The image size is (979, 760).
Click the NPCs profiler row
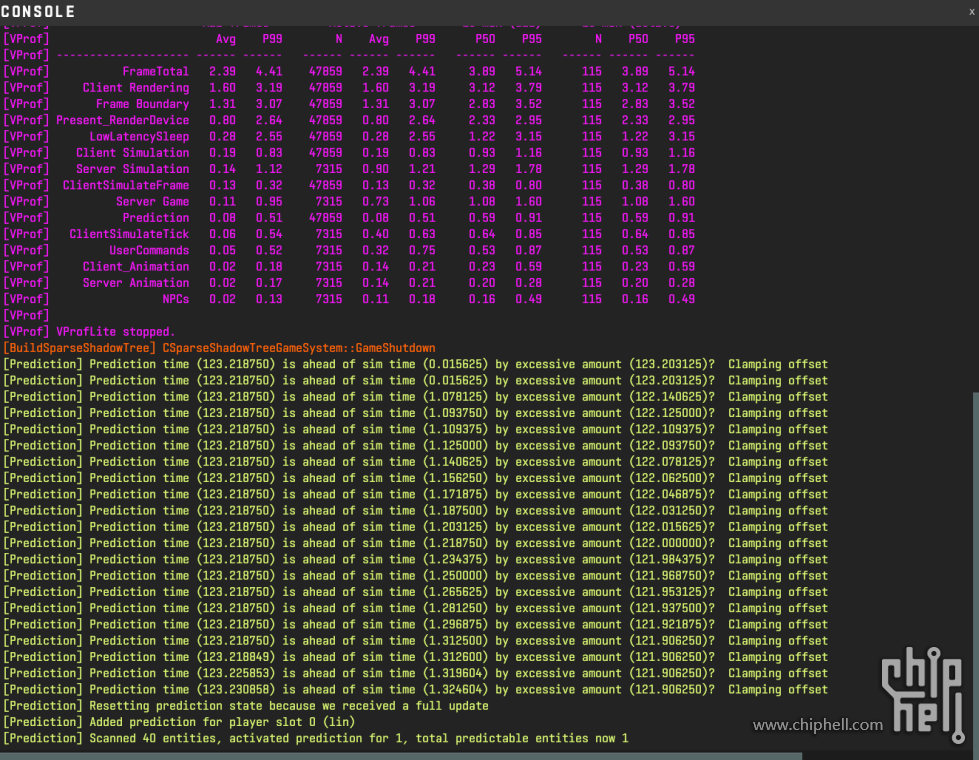pyautogui.click(x=175, y=299)
